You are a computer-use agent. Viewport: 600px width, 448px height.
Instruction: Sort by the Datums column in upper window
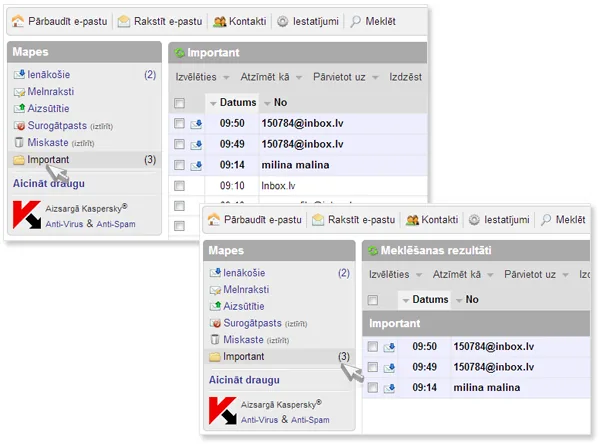[x=233, y=103]
